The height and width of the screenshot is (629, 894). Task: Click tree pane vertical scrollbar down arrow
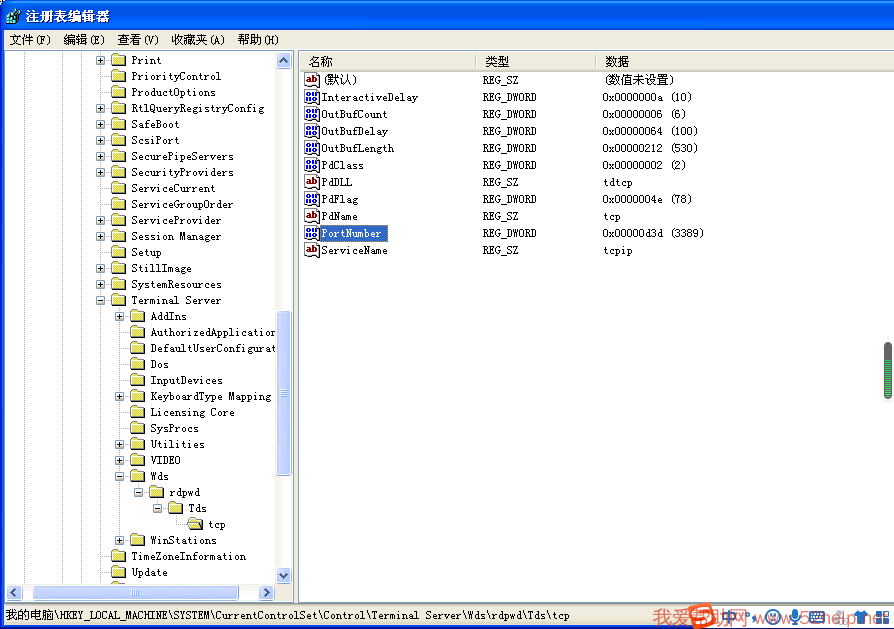283,576
